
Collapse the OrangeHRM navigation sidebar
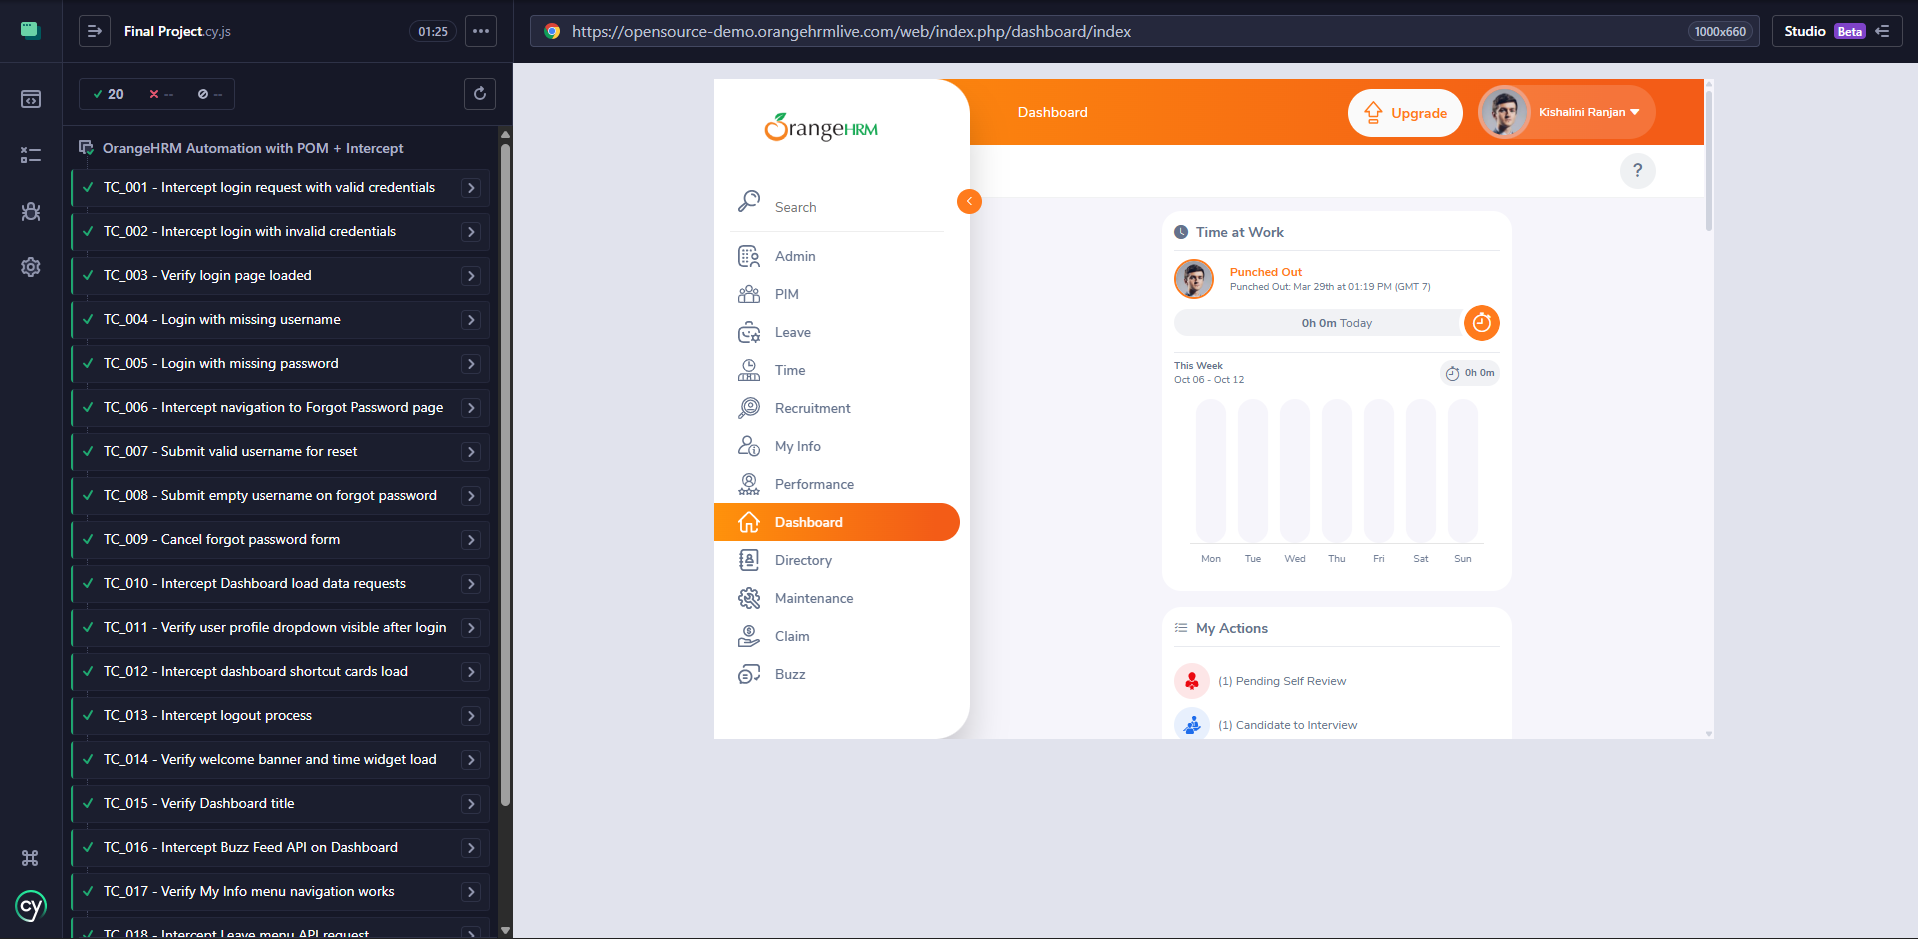coord(968,201)
